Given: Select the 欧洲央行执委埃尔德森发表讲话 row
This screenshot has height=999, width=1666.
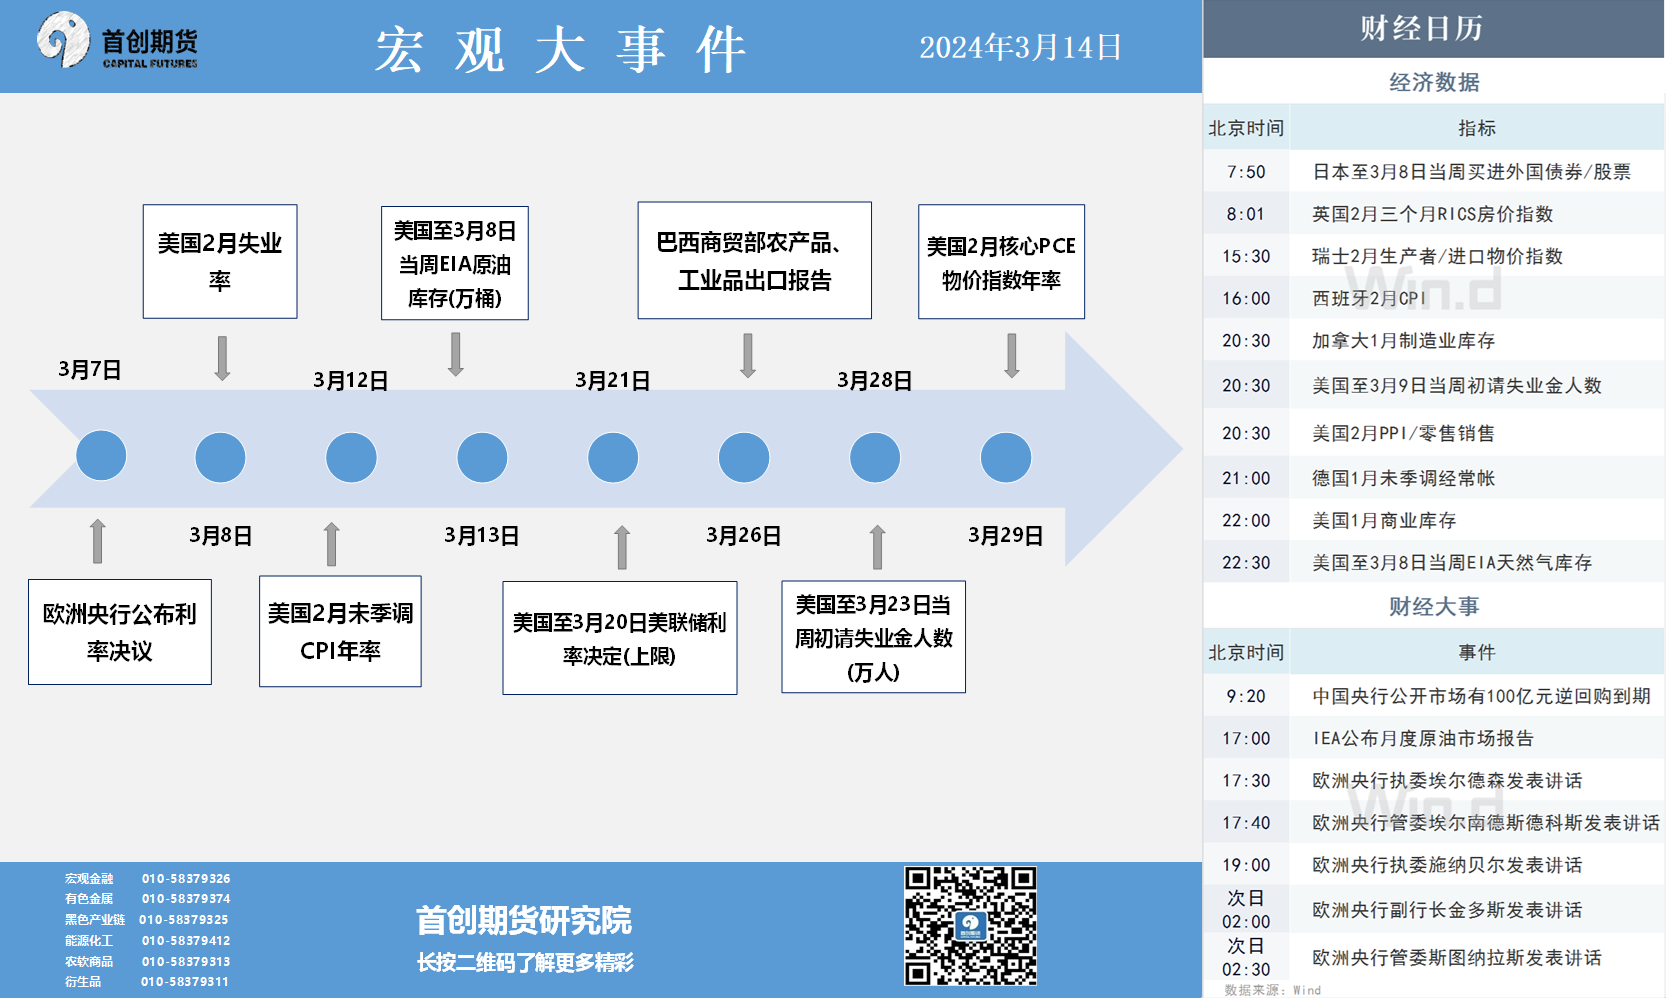Looking at the screenshot, I should [x=1433, y=780].
